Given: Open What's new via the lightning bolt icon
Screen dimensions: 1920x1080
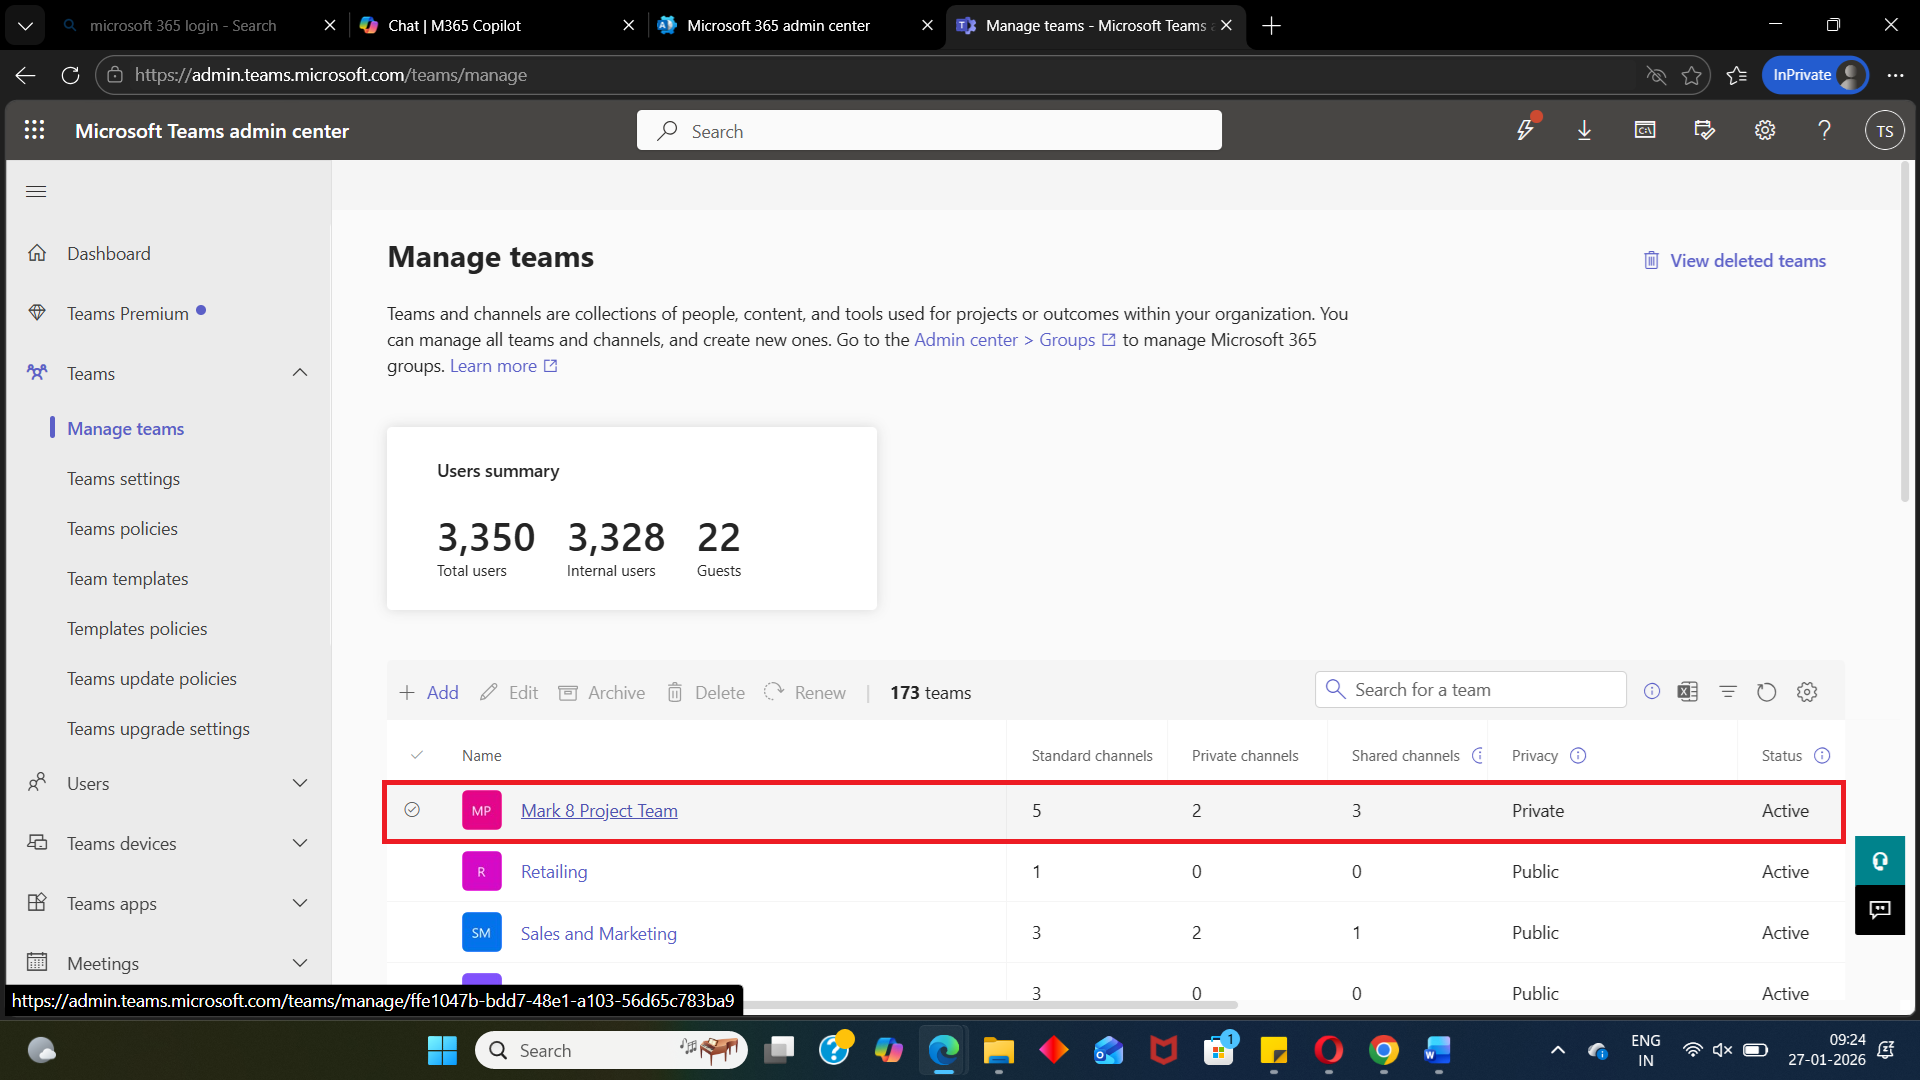Looking at the screenshot, I should tap(1525, 130).
